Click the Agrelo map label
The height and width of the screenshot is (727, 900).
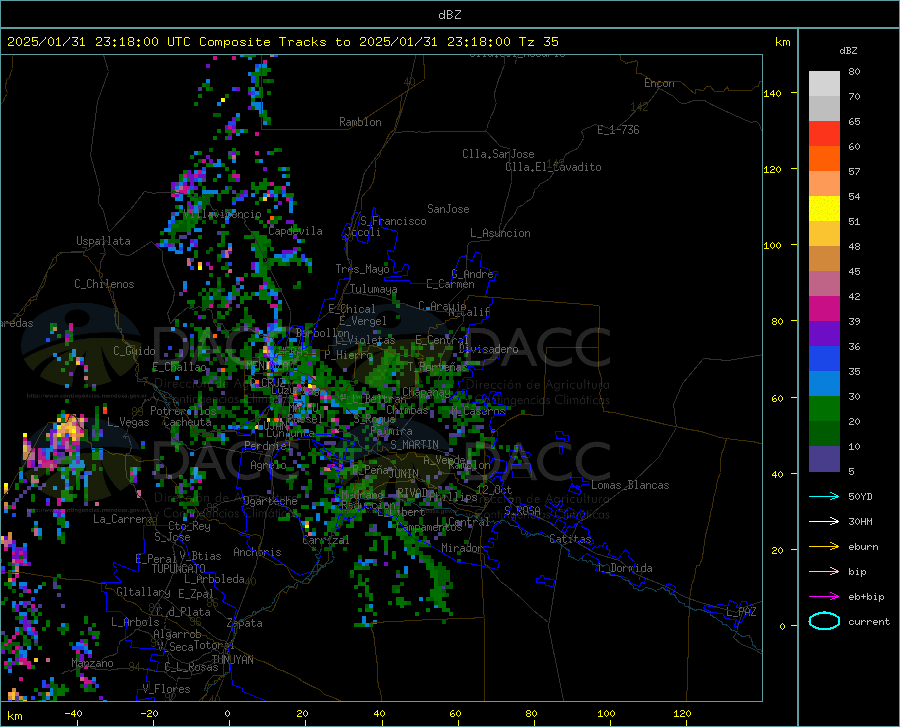coord(268,465)
